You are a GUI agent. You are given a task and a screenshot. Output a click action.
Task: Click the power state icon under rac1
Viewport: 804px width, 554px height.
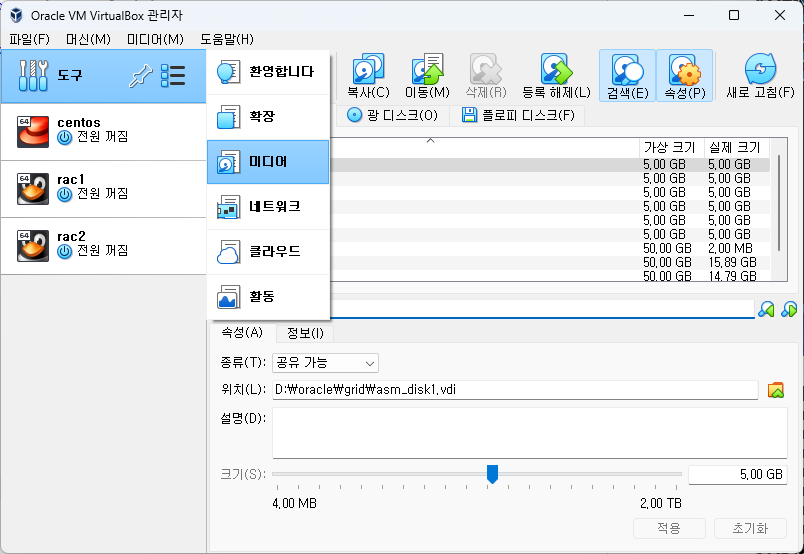point(64,194)
